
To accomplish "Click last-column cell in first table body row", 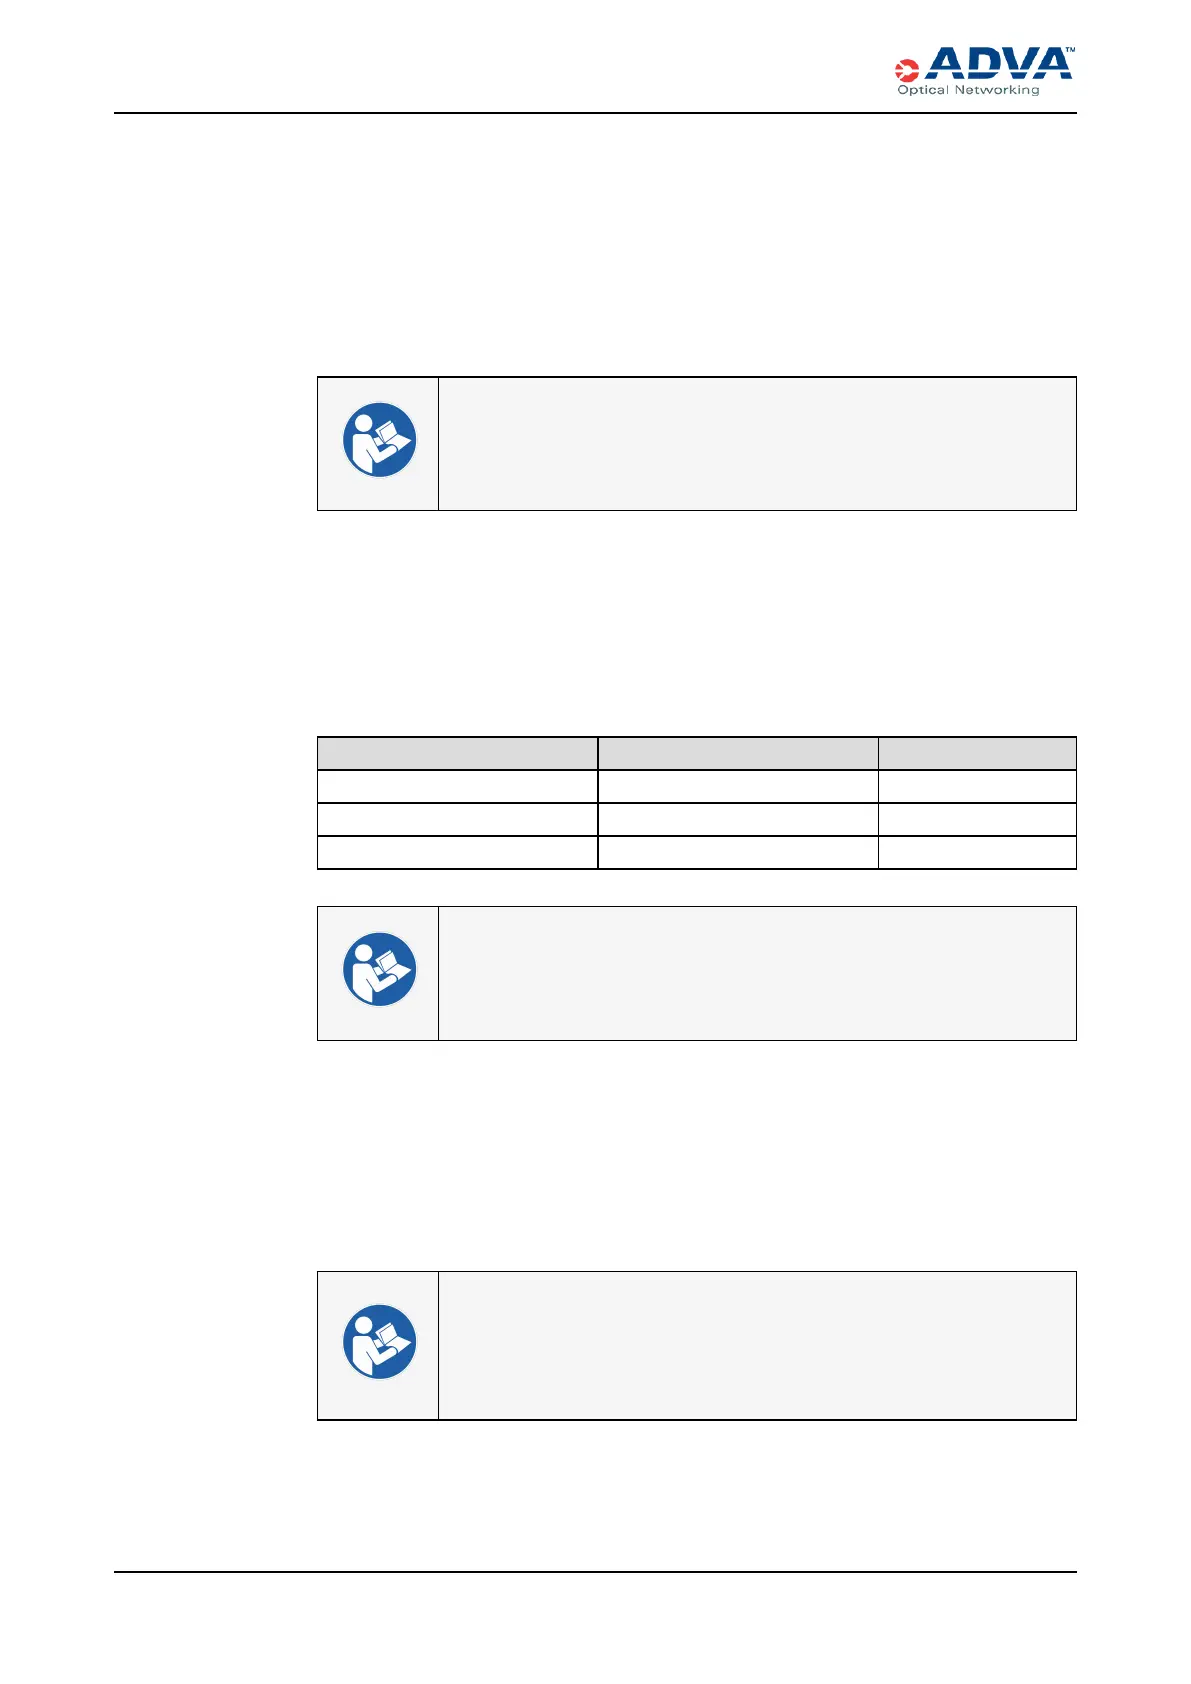I will (x=977, y=786).
